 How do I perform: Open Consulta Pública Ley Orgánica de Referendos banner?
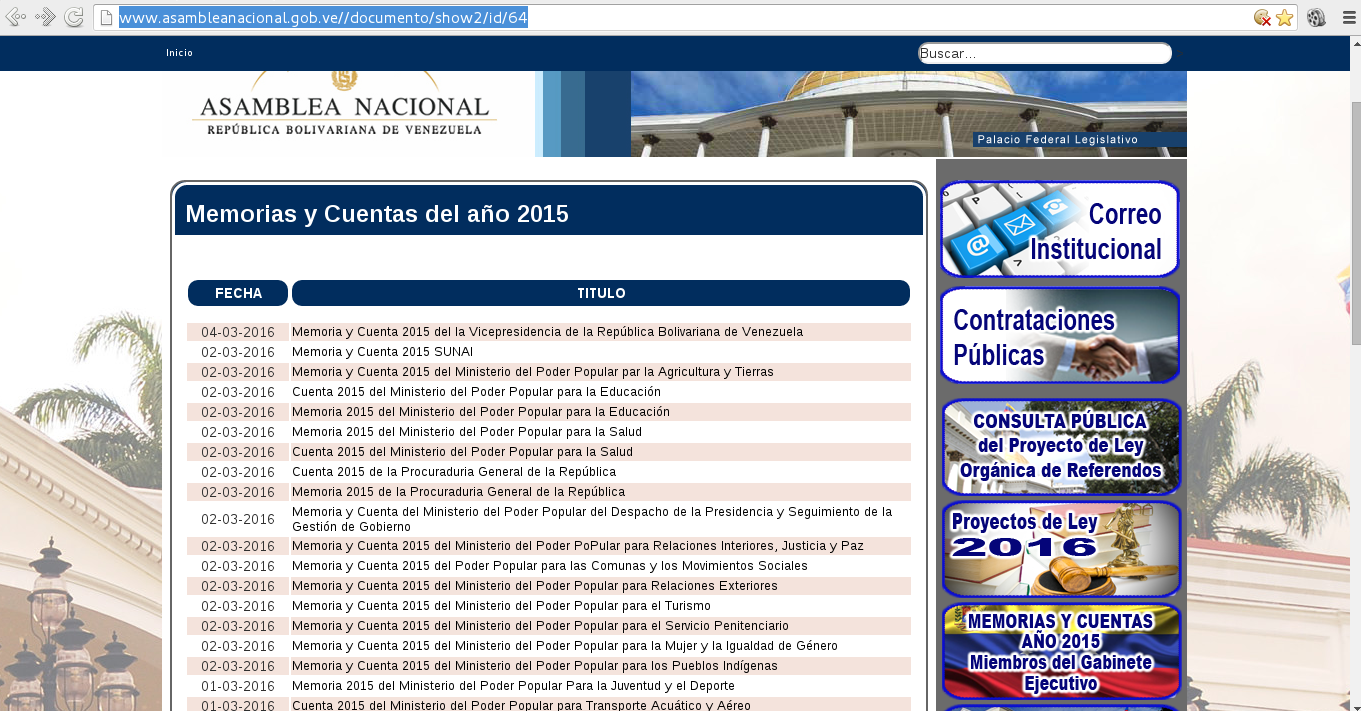click(1060, 447)
